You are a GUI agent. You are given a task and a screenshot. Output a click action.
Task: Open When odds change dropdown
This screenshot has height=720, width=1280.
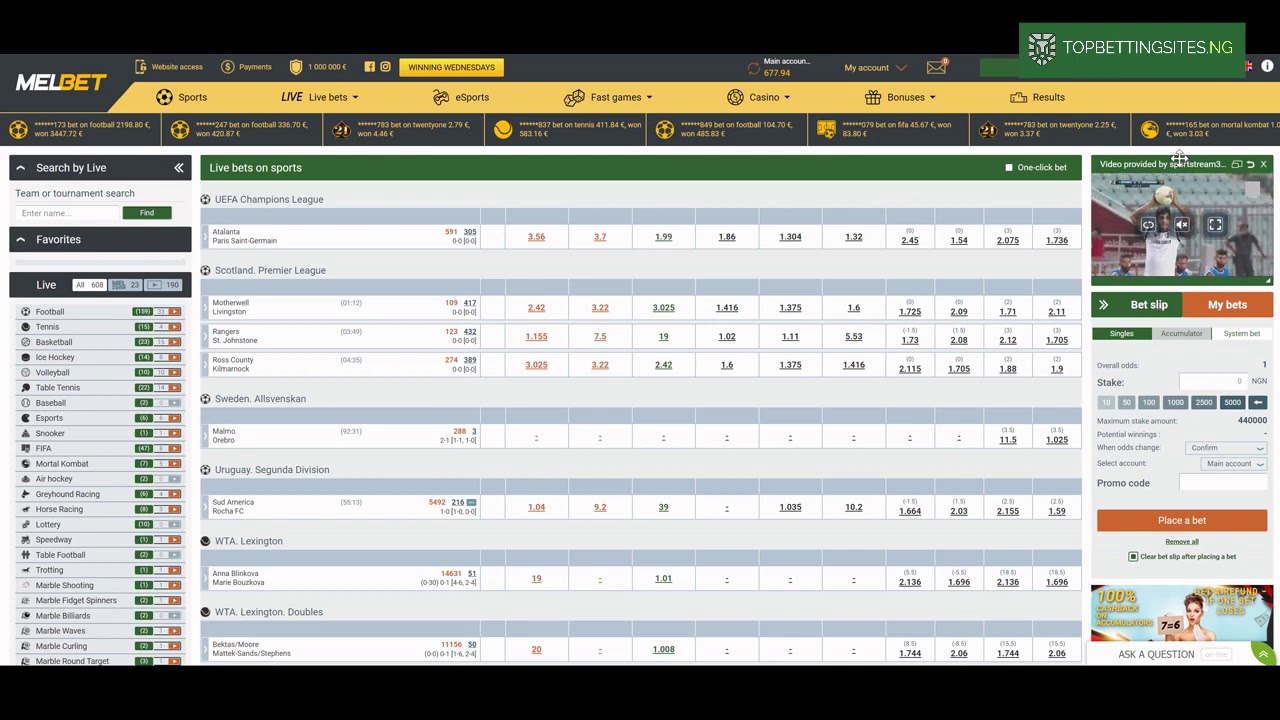coord(1227,448)
